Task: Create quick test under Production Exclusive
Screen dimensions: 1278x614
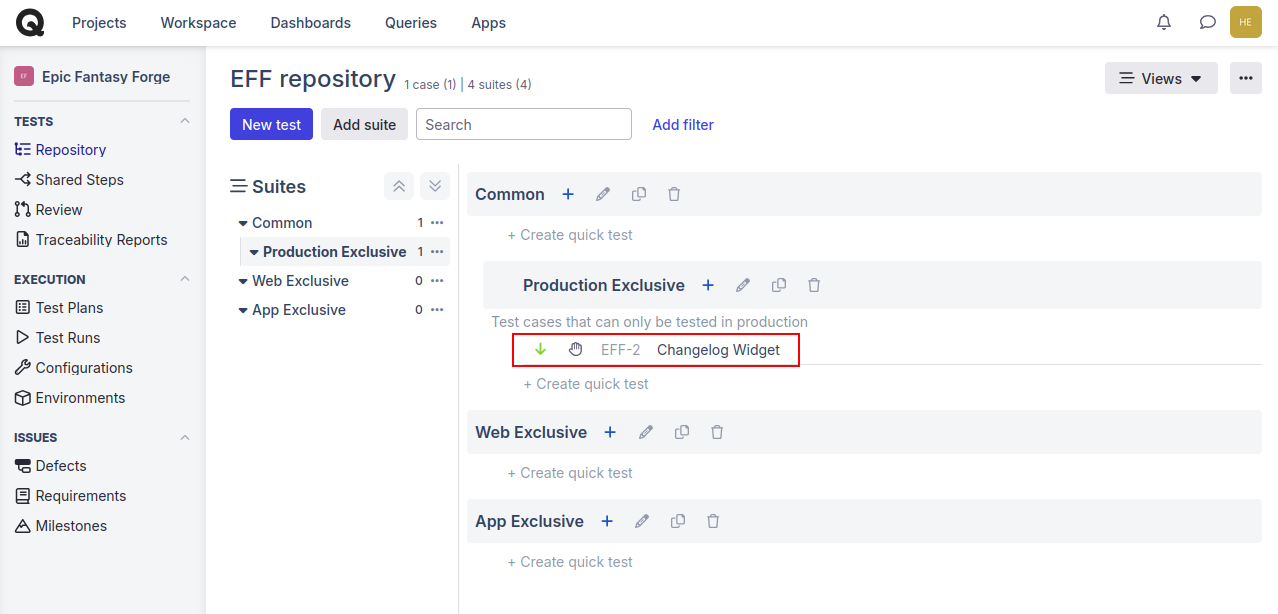Action: coord(586,384)
